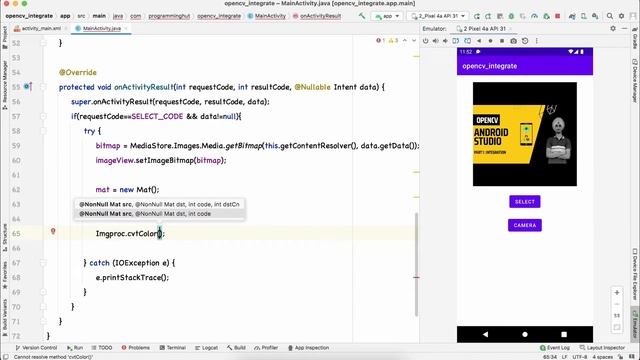The height and width of the screenshot is (360, 640).
Task: Click the emulator Volume Up icon
Action: click(x=436, y=41)
